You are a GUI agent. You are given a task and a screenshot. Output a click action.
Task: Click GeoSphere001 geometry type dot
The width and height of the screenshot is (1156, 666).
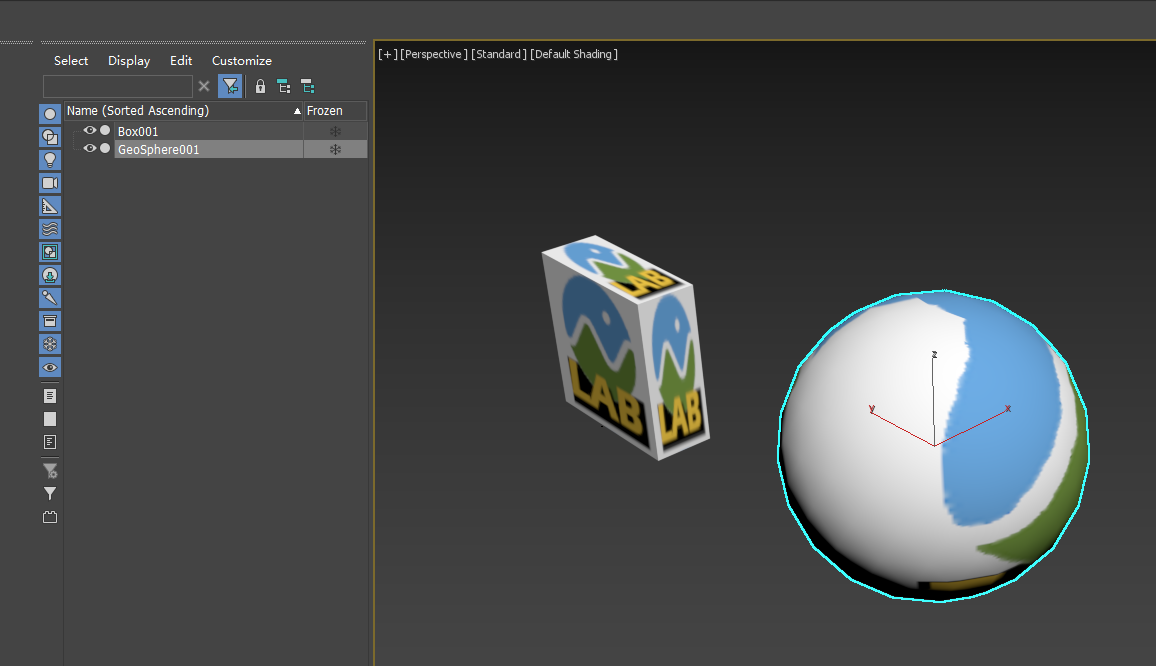(x=105, y=148)
